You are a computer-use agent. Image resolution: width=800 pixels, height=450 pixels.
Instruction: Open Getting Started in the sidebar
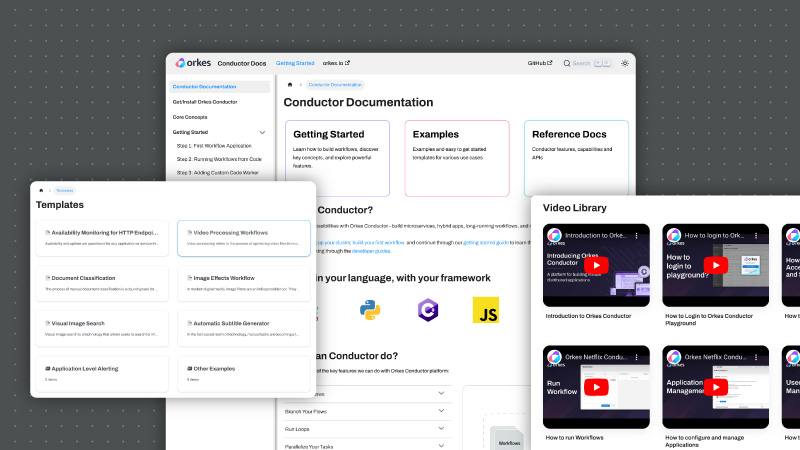tap(190, 132)
